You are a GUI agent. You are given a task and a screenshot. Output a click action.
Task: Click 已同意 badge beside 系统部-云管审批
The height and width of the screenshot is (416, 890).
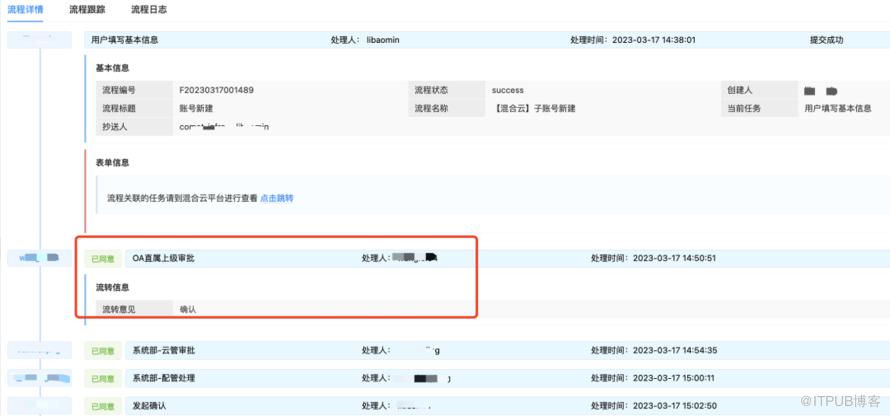(x=102, y=351)
